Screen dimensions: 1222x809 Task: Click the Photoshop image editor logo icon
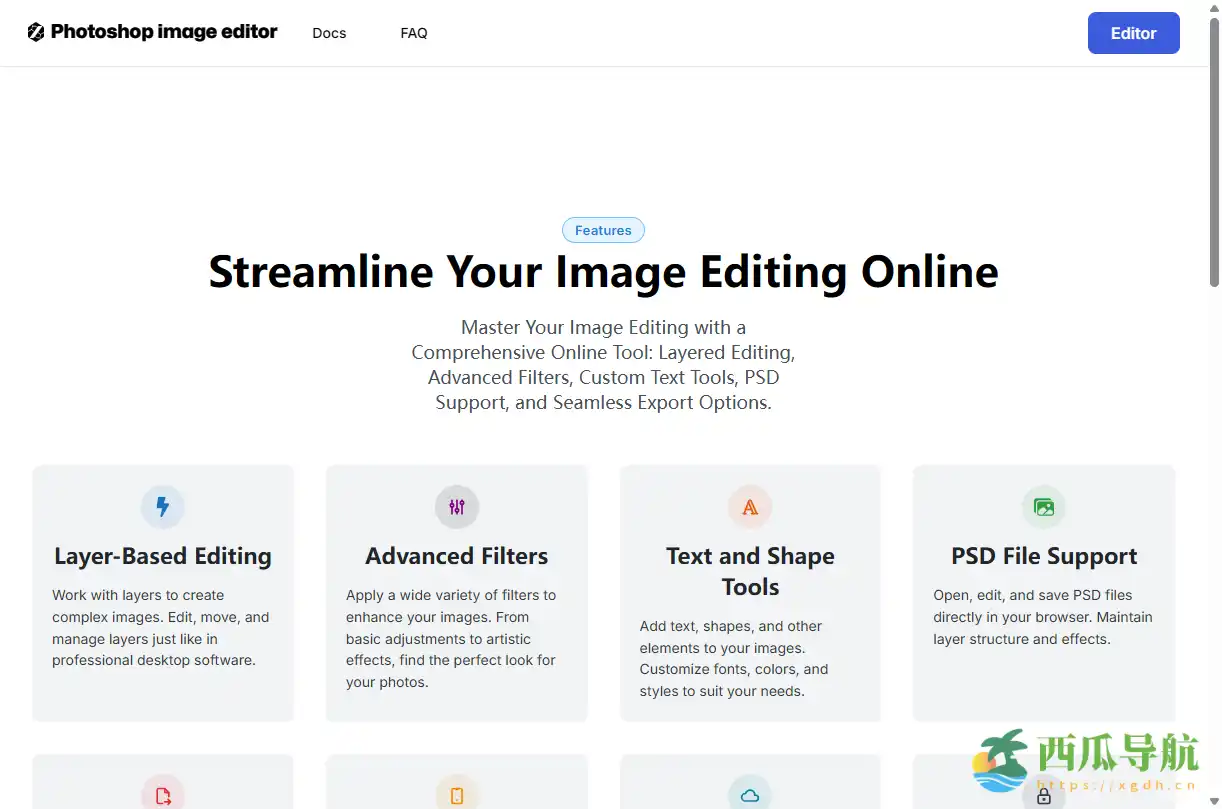pyautogui.click(x=36, y=32)
